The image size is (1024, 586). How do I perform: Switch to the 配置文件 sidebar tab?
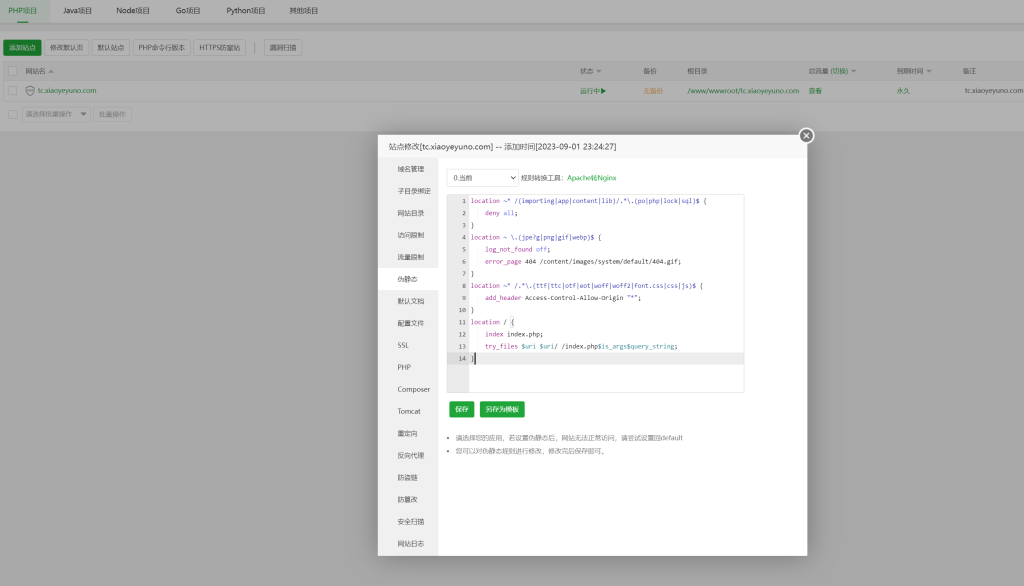point(410,323)
